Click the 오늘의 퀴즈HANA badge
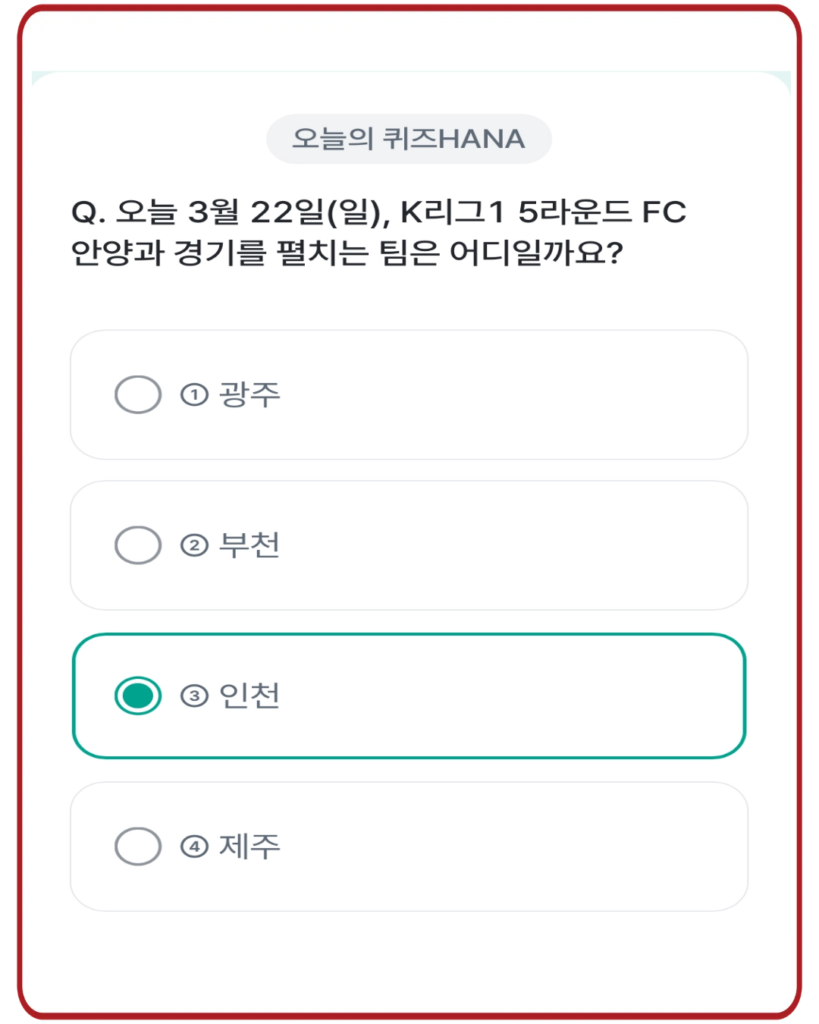 [409, 139]
